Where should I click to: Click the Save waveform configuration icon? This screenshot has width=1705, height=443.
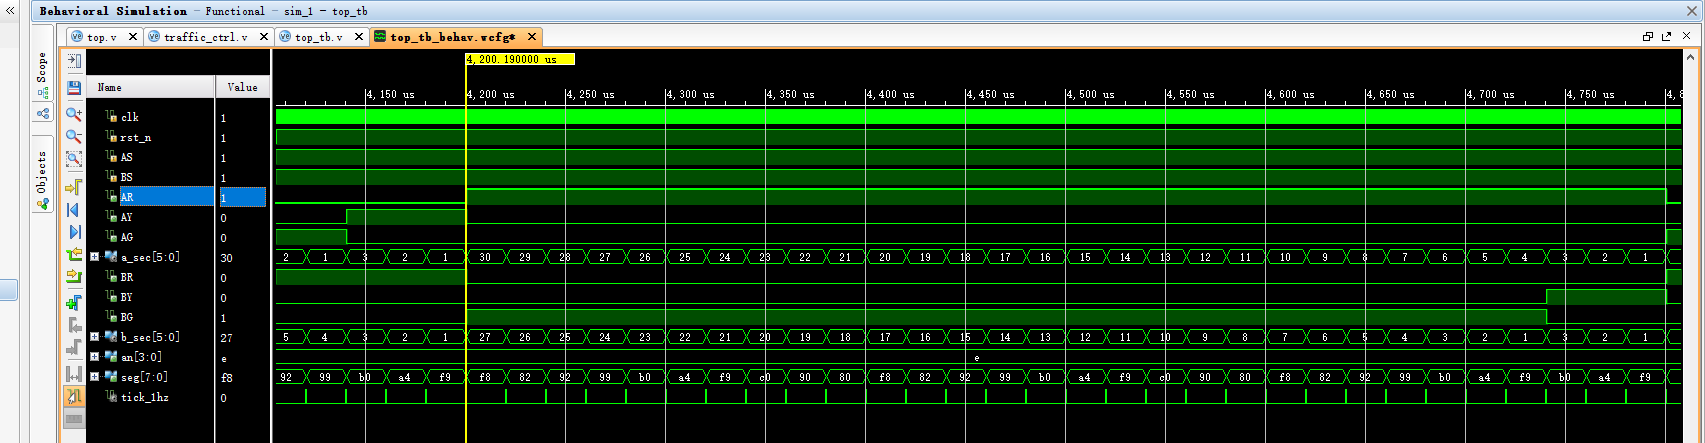(x=74, y=88)
